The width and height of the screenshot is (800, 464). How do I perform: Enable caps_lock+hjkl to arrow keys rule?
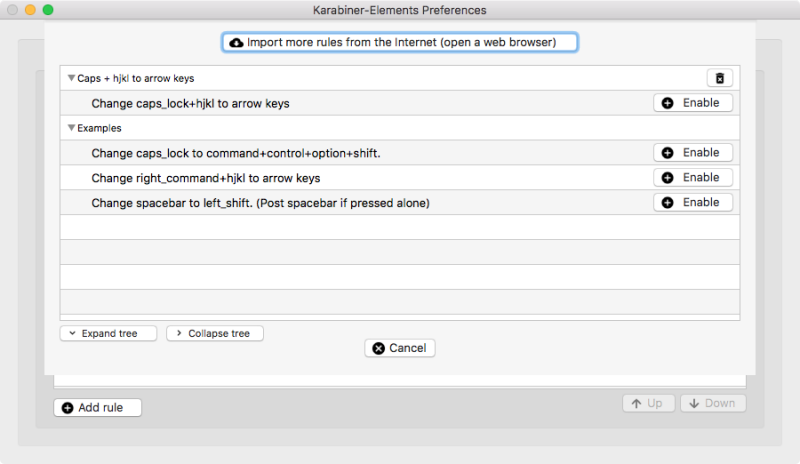tap(693, 103)
